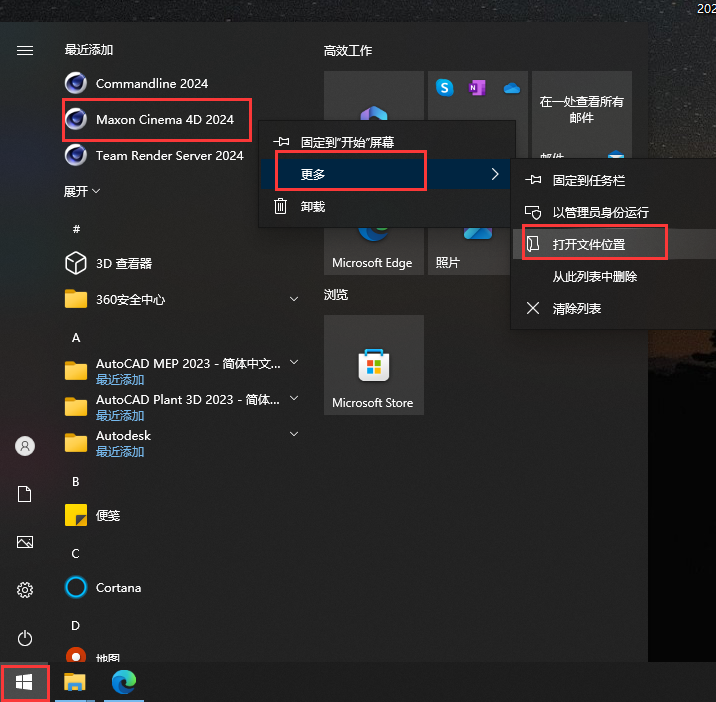Select 固定到"开始"屏幕 in context menu

387,142
